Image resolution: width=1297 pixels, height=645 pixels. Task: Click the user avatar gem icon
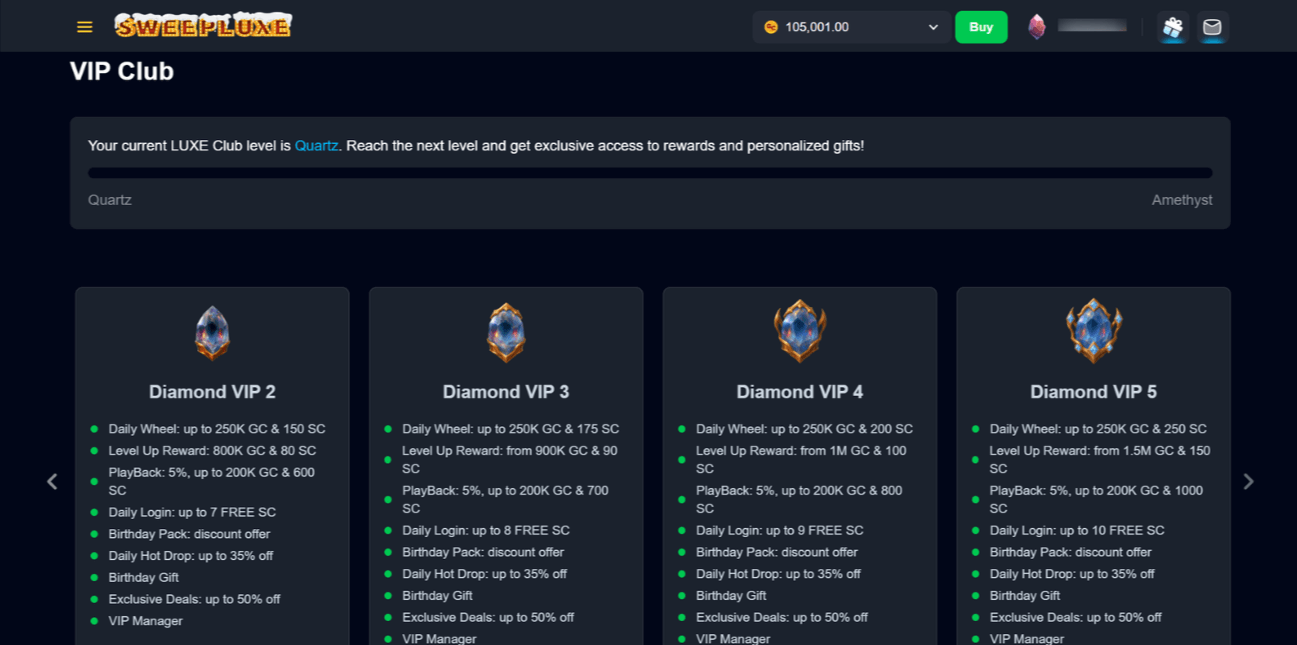[x=1037, y=27]
